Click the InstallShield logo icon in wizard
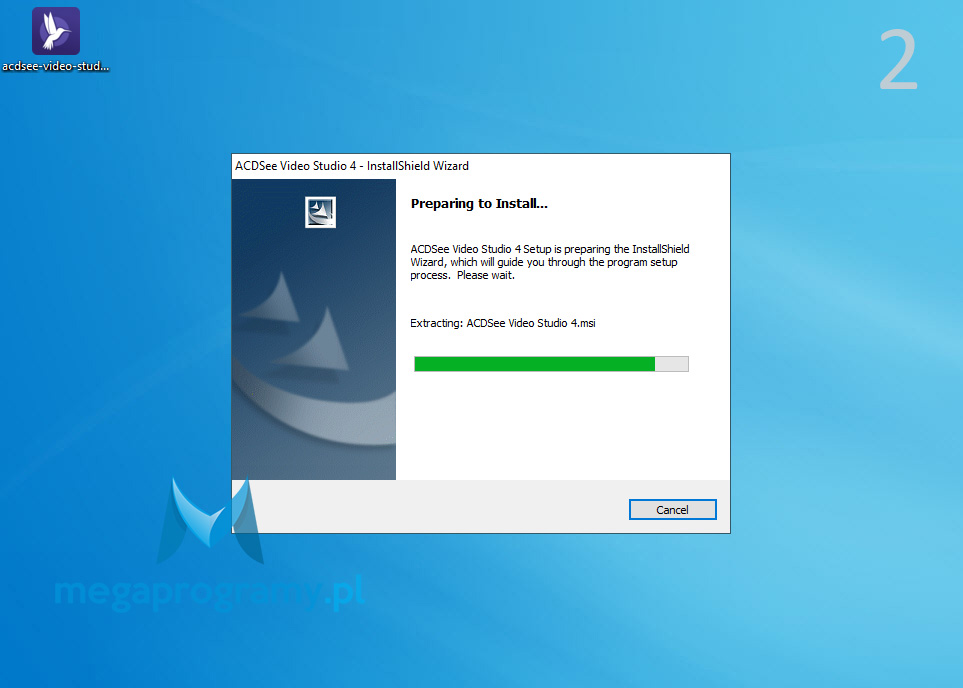Image resolution: width=963 pixels, height=688 pixels. point(321,213)
